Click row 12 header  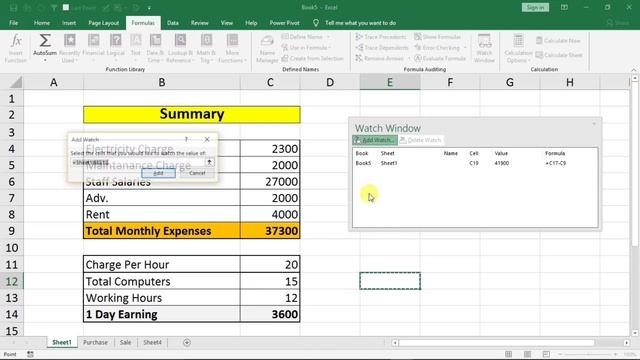click(12, 281)
